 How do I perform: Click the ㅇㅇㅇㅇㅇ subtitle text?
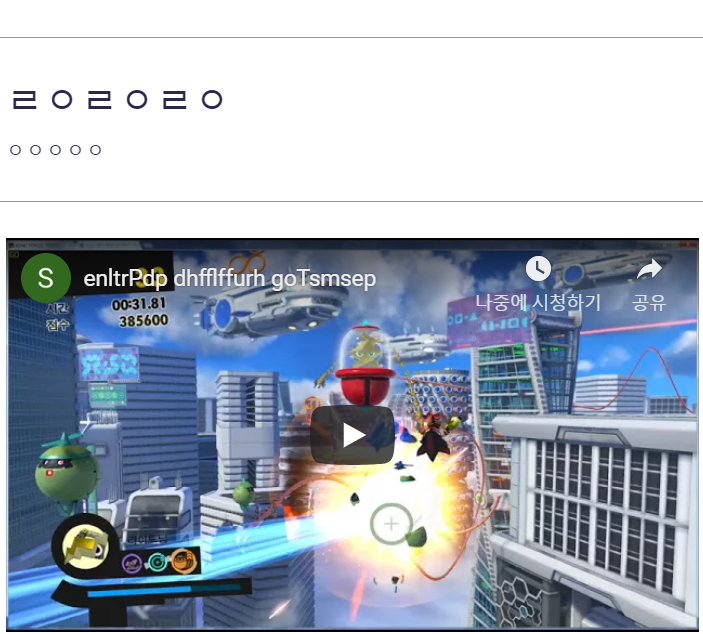click(x=56, y=150)
